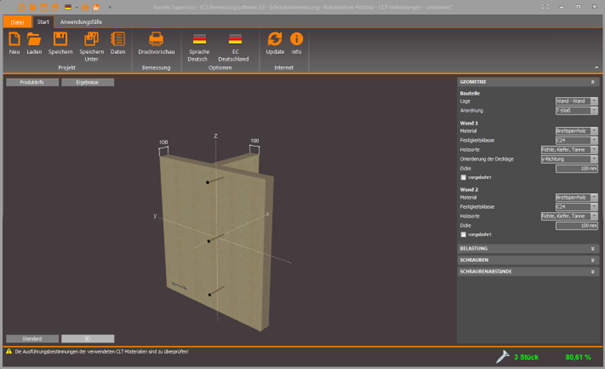Click the Ergebnisse button
The image size is (605, 369).
88,82
